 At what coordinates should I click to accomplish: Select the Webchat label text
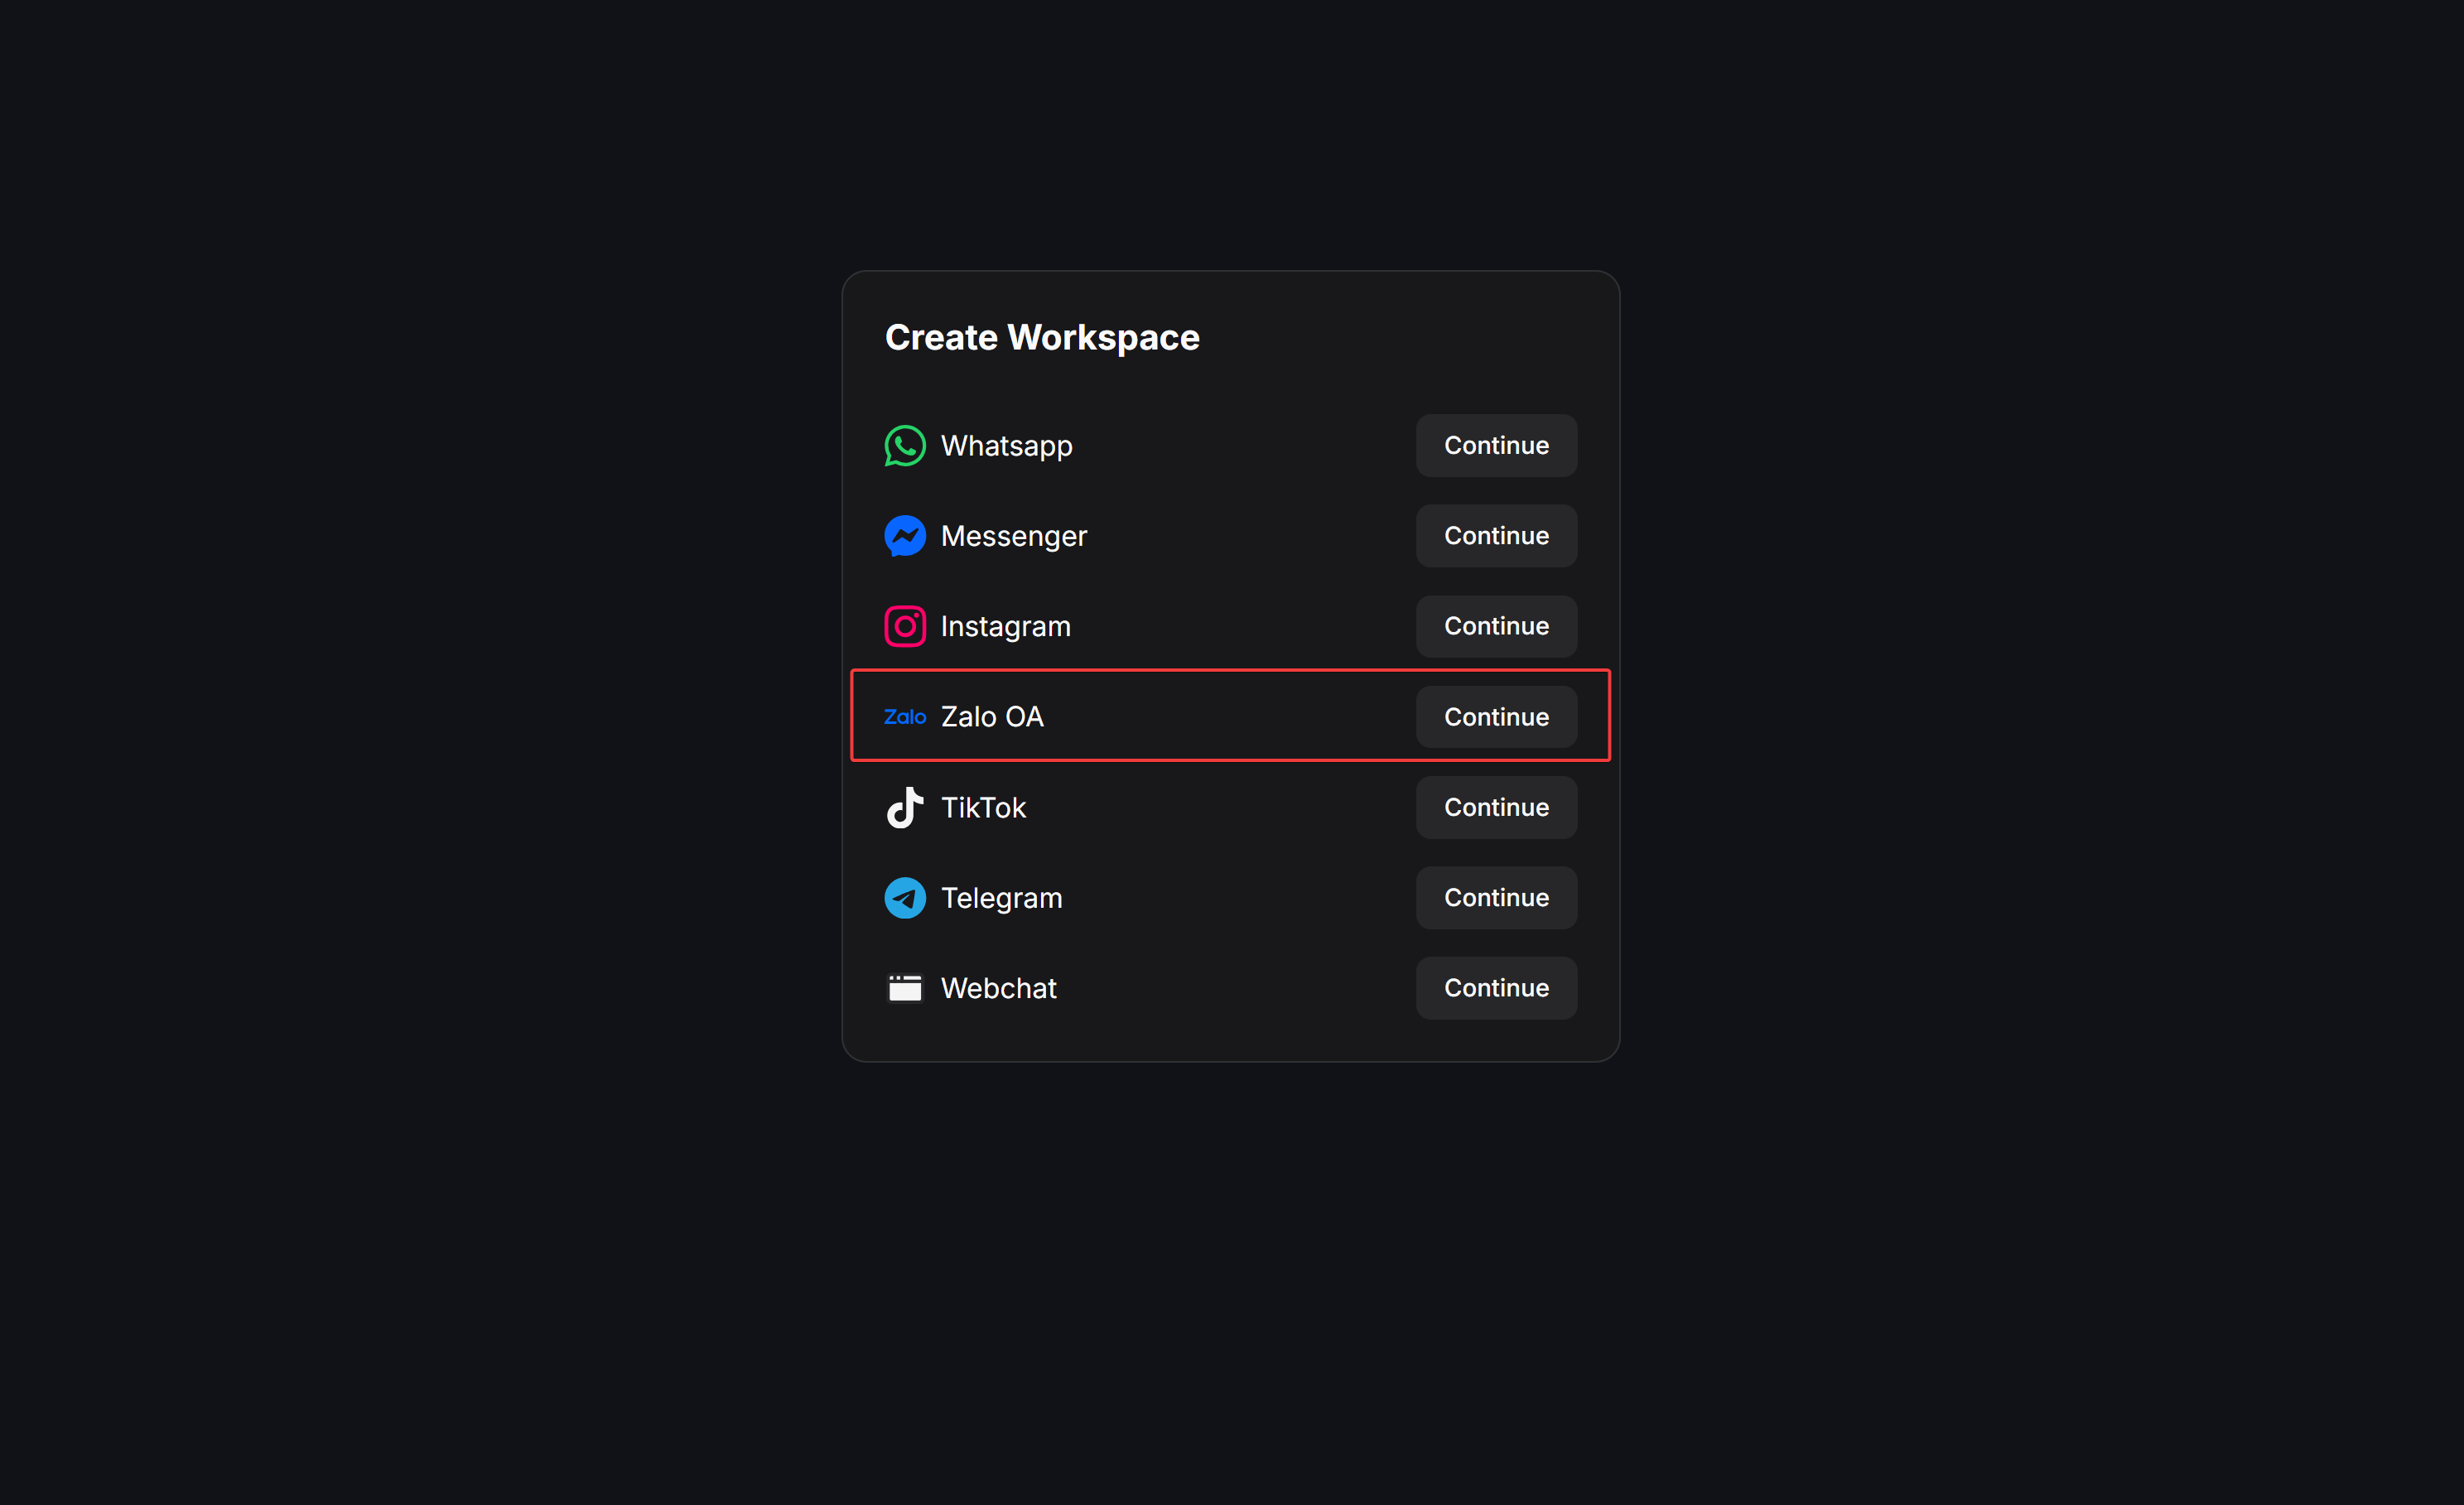coord(998,988)
